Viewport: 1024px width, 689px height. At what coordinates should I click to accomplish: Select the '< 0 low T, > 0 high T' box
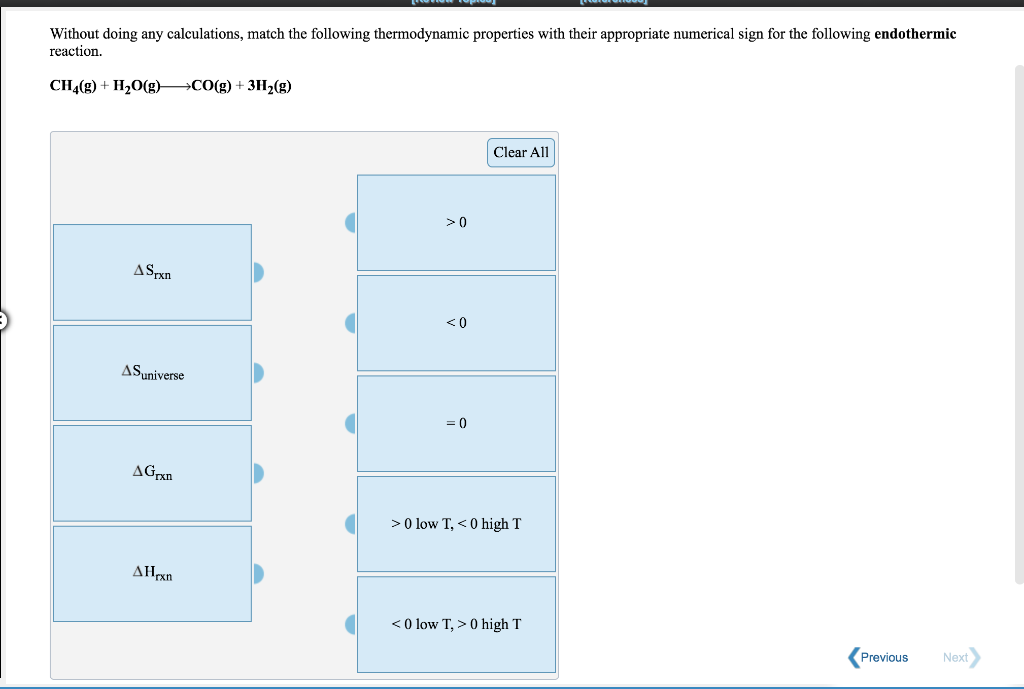click(x=456, y=624)
